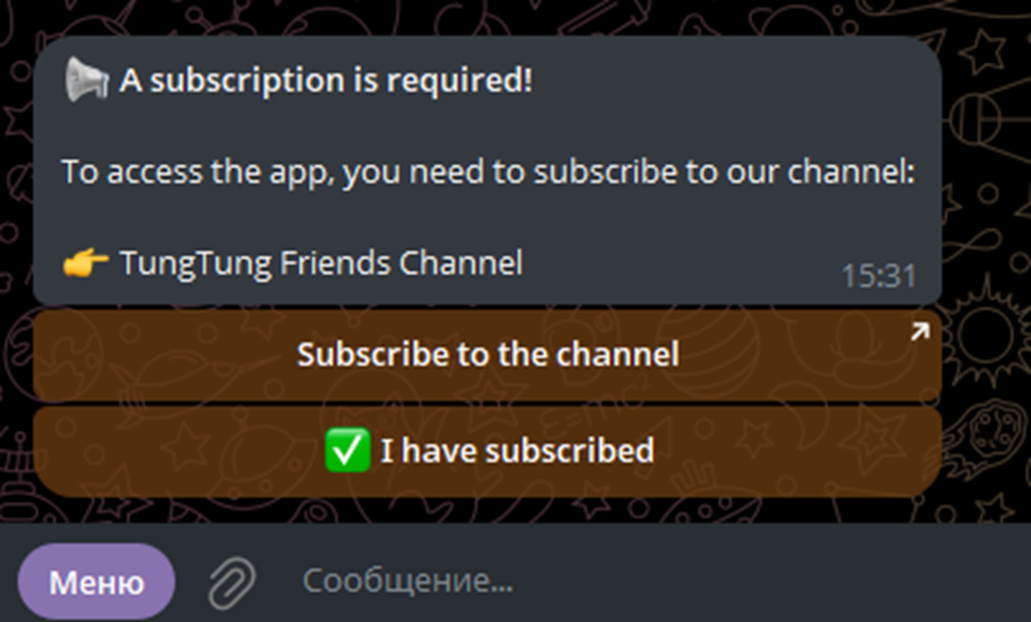This screenshot has width=1031, height=622.
Task: Click the A subscription is required heading
Action: pos(325,80)
